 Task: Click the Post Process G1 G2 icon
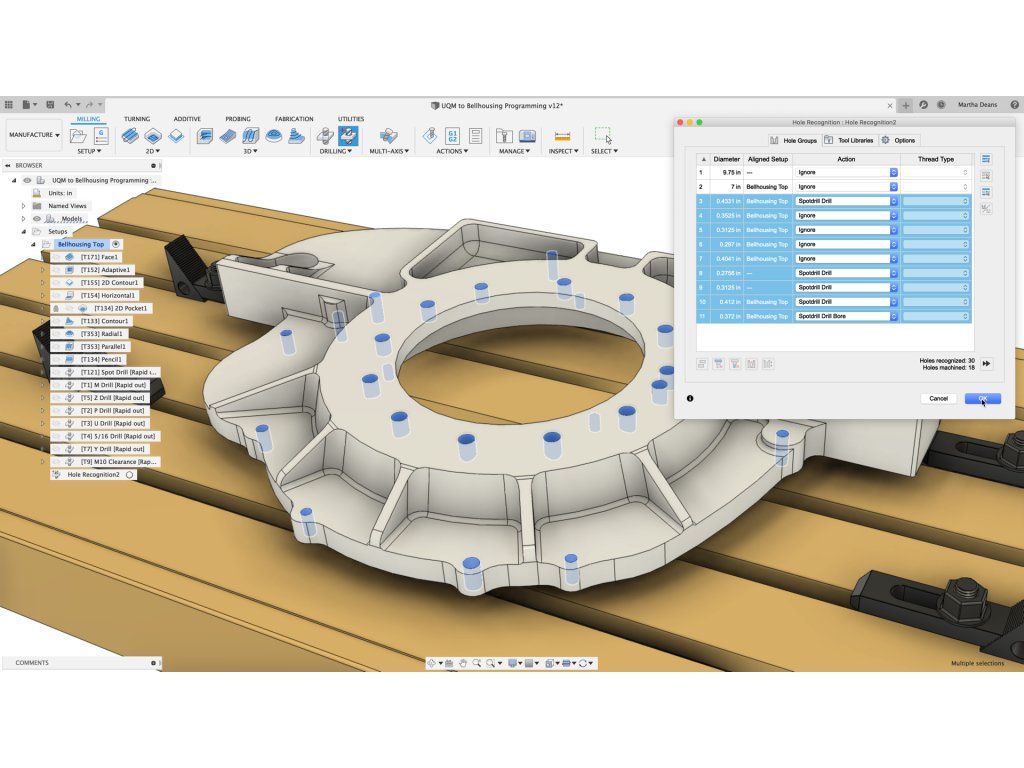coord(453,136)
